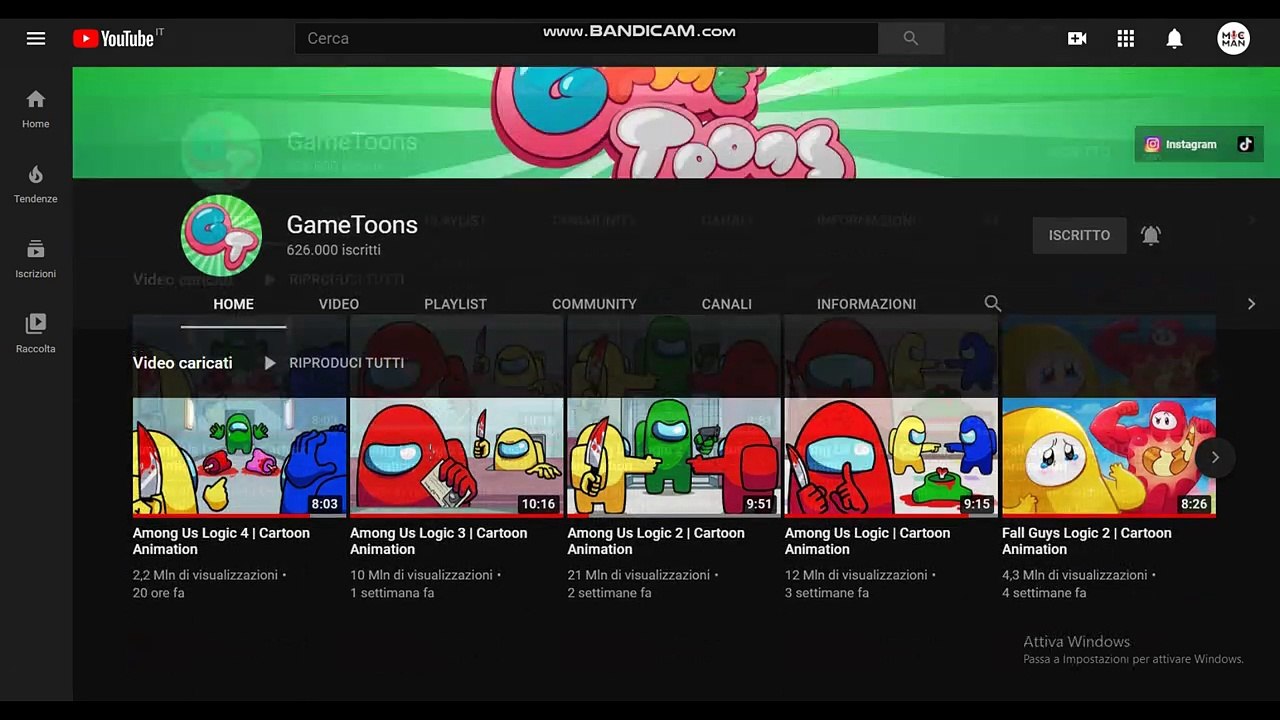Open the INFORMAZIONI tab
The width and height of the screenshot is (1280, 720).
[866, 304]
